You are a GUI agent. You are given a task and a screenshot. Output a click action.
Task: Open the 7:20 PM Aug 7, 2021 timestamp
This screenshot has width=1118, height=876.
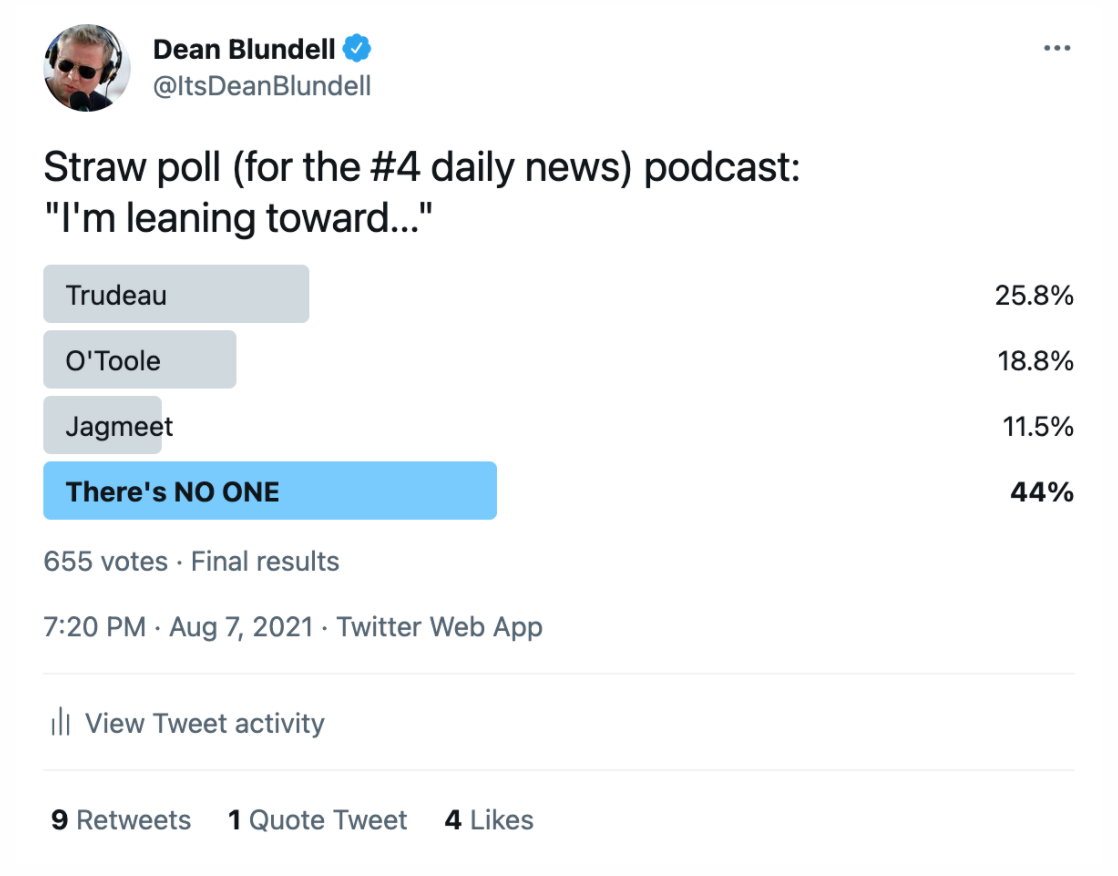(178, 627)
